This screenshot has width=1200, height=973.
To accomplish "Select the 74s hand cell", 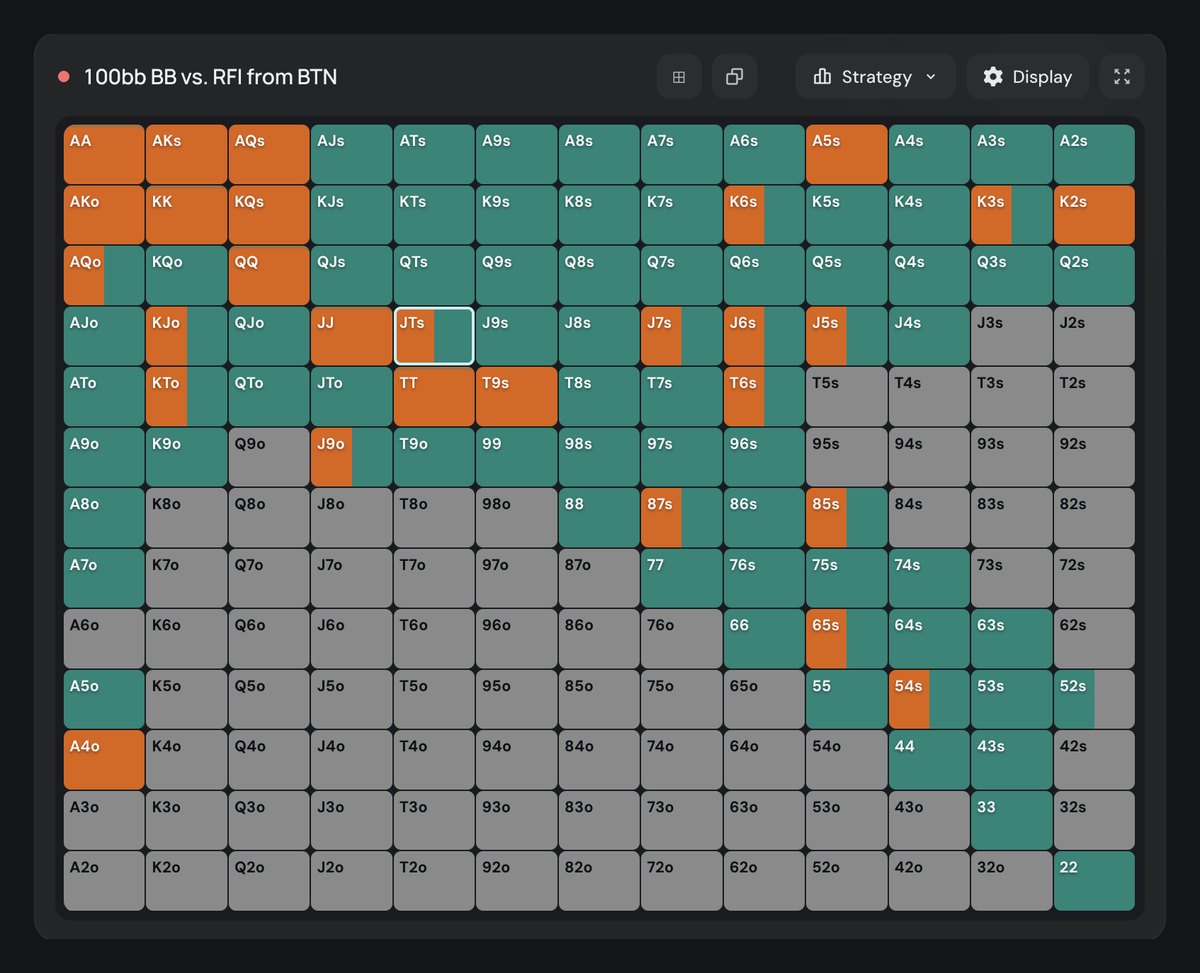I will (929, 578).
